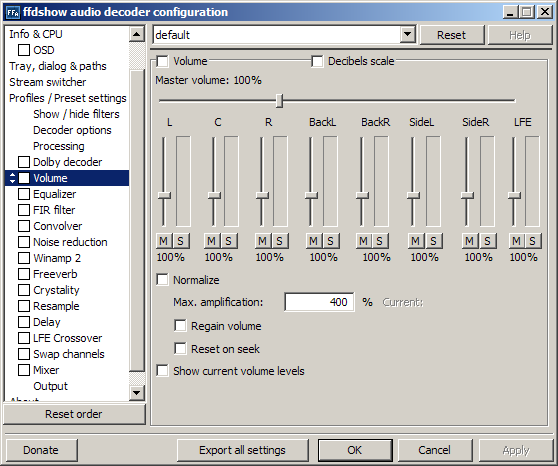The height and width of the screenshot is (466, 558).
Task: Click the Master volume slider handle
Action: point(280,101)
